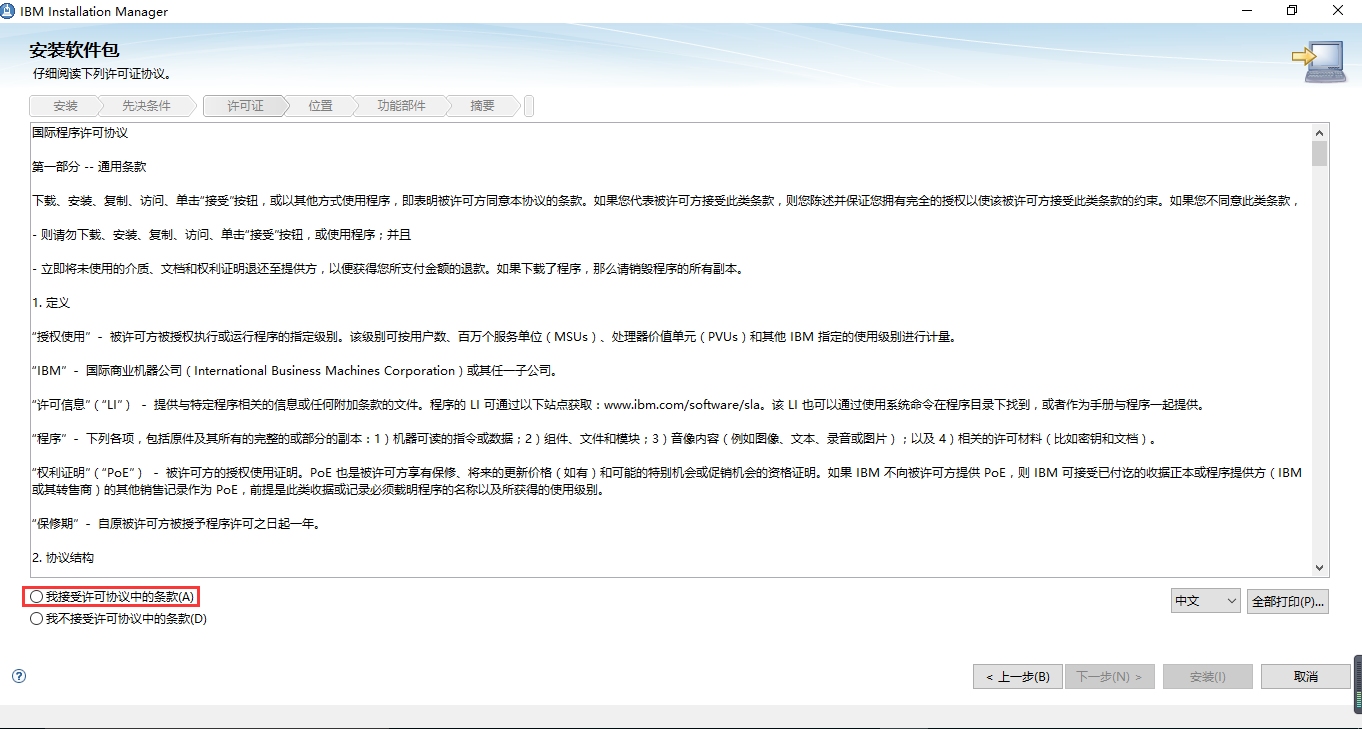
Task: Click the license text scrollbar down arrow
Action: point(1320,566)
